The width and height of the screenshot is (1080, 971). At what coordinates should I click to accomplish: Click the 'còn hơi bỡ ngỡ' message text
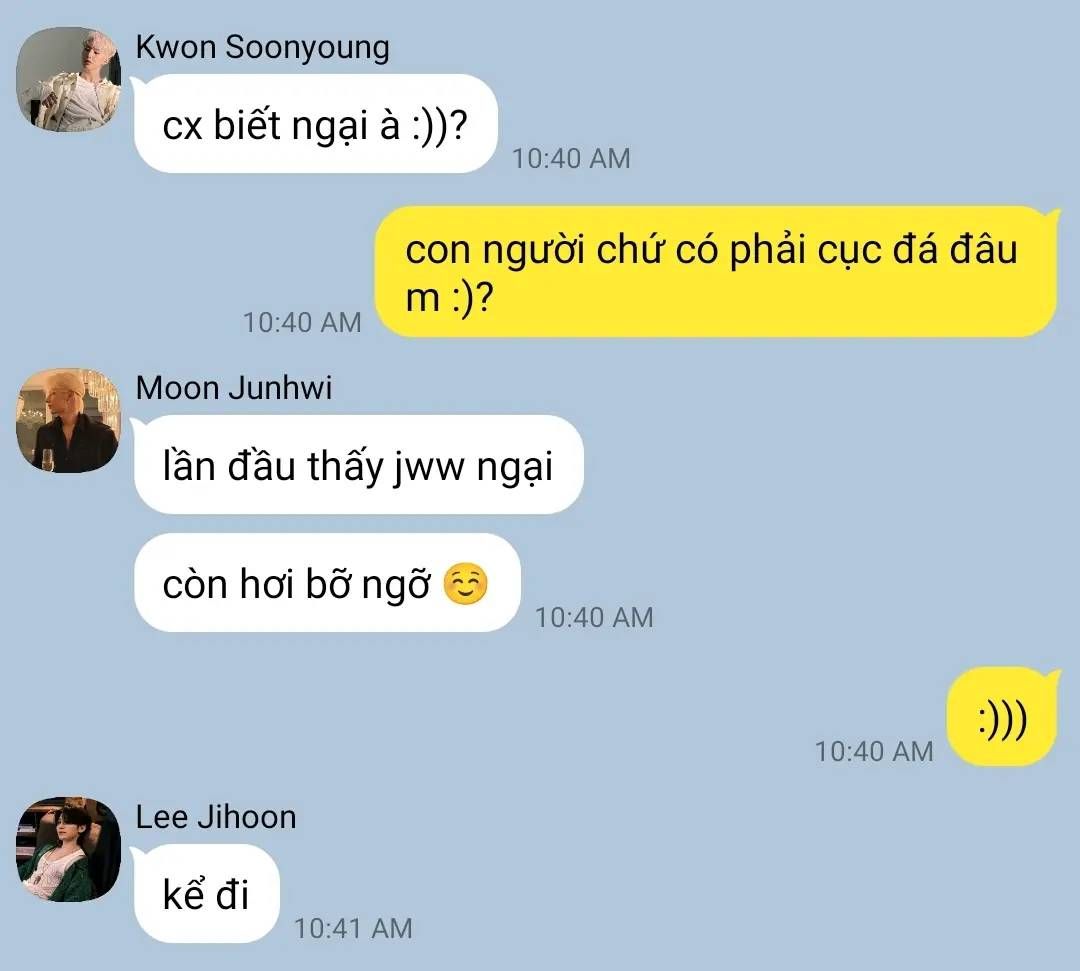(x=296, y=585)
